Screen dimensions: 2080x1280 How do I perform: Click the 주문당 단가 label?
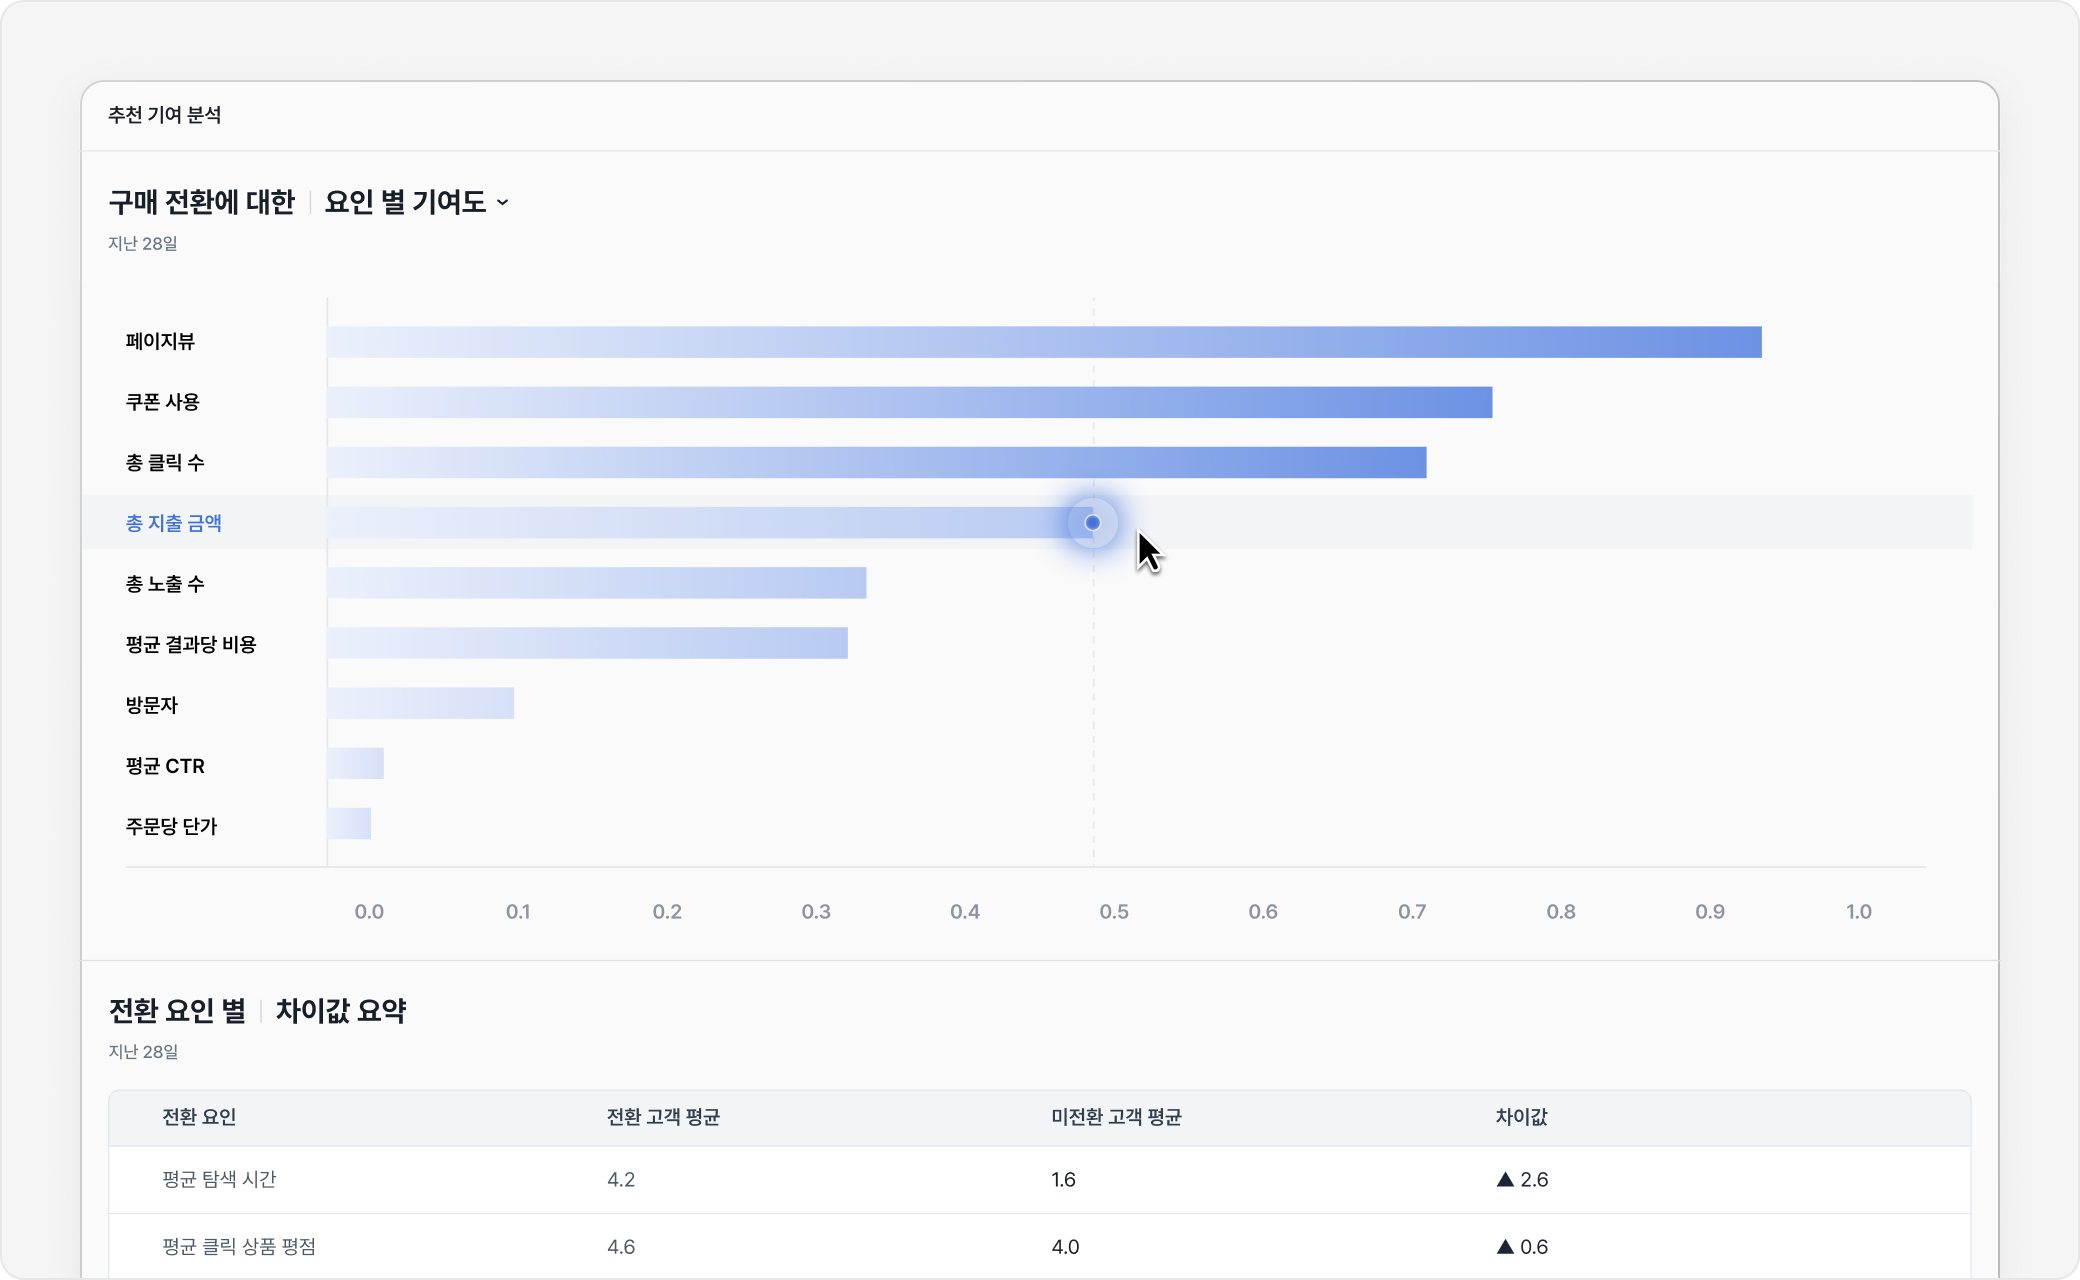pos(171,826)
